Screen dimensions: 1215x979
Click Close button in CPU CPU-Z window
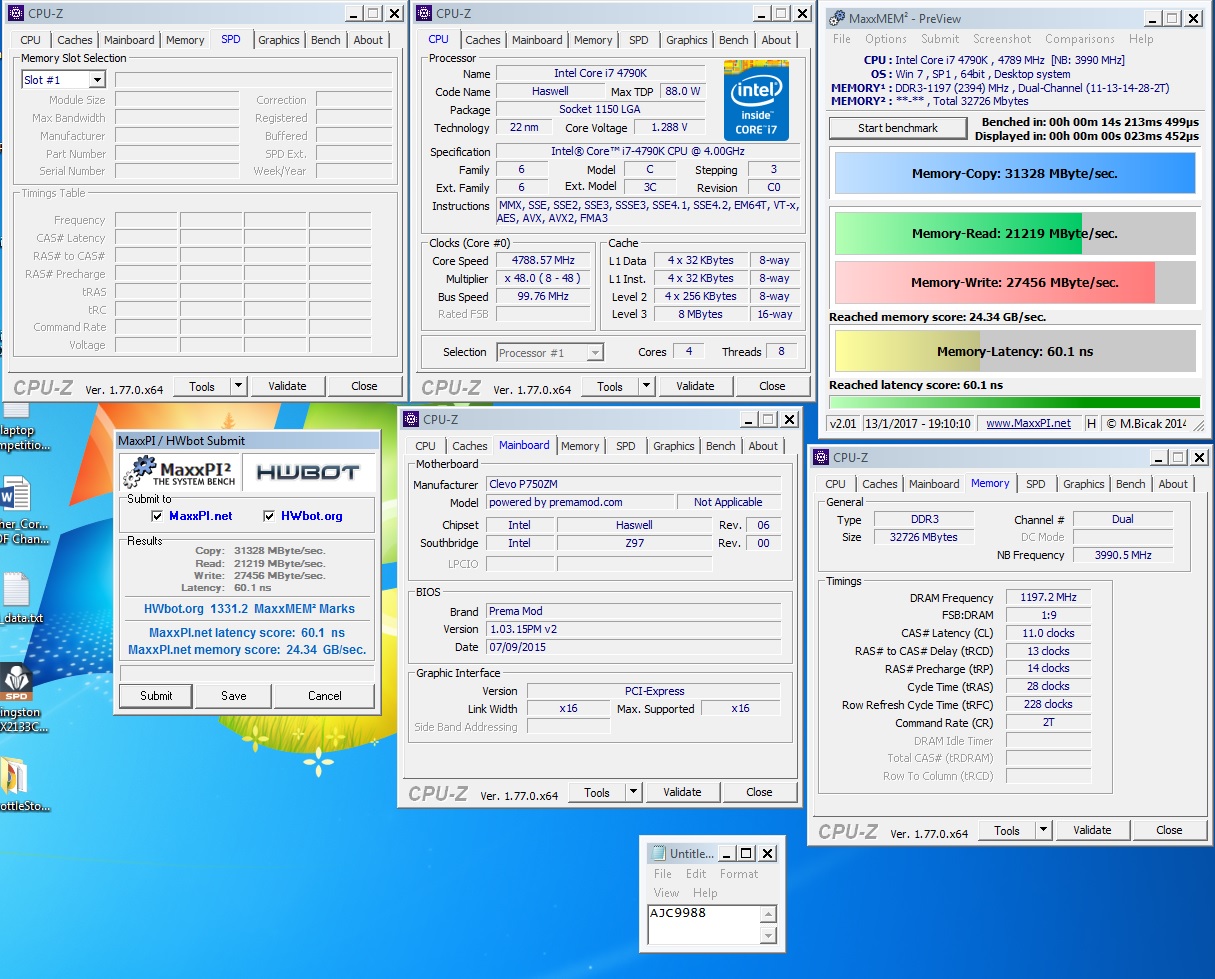click(772, 386)
